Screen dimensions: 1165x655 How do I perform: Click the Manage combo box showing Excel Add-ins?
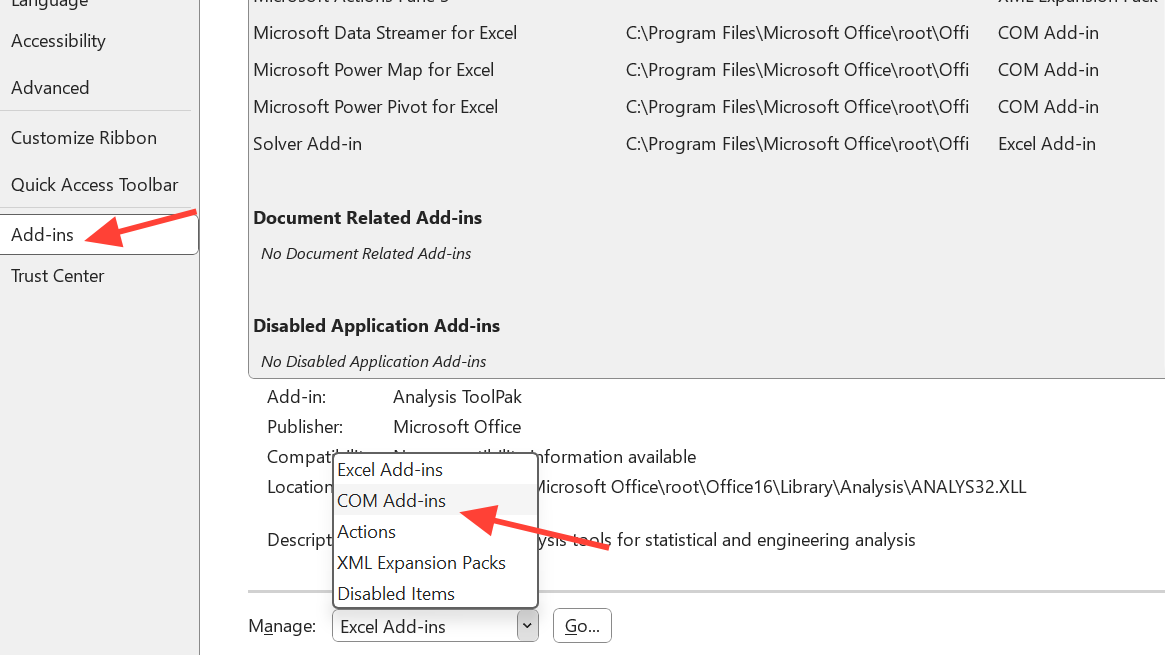(424, 626)
